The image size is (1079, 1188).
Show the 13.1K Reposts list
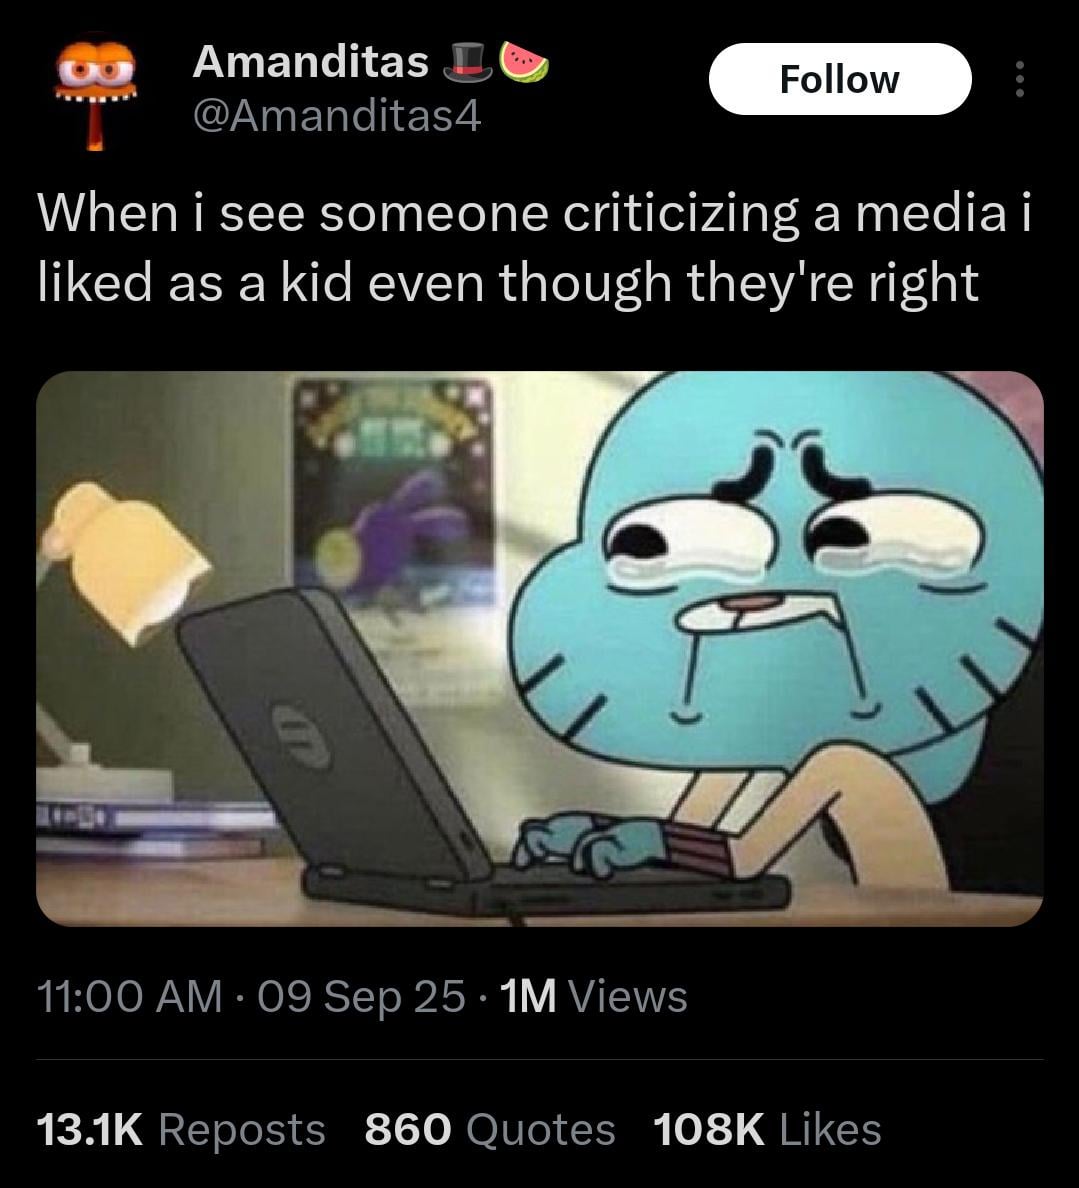(x=181, y=1129)
